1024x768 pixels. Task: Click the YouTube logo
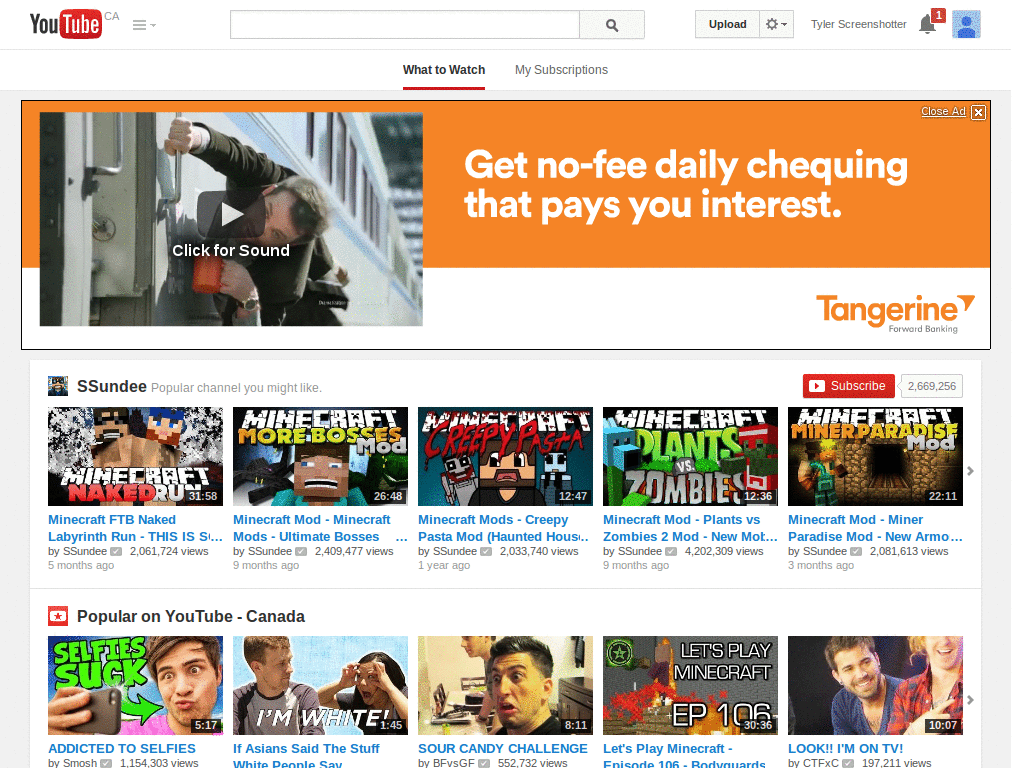tap(66, 24)
